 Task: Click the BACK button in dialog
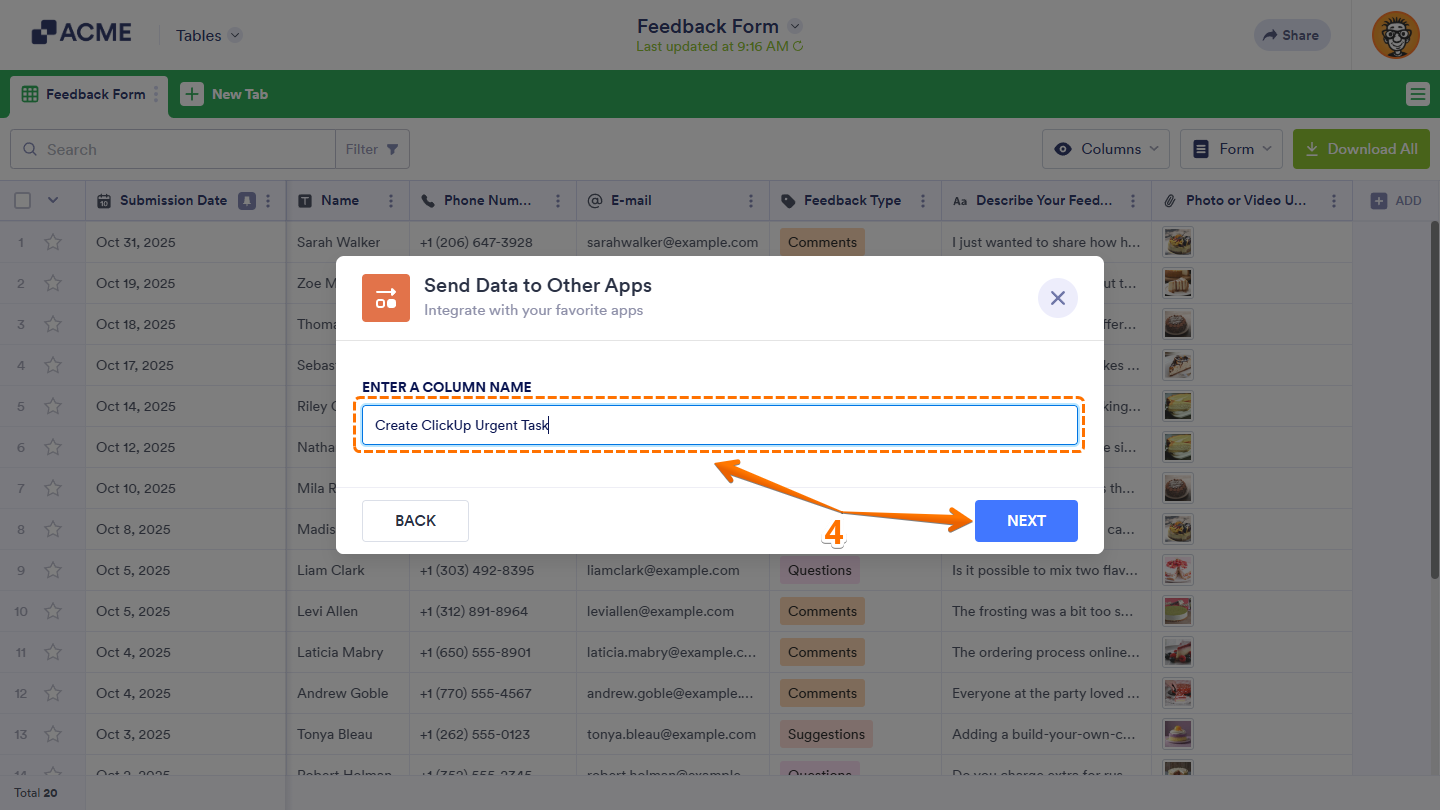pyautogui.click(x=415, y=521)
